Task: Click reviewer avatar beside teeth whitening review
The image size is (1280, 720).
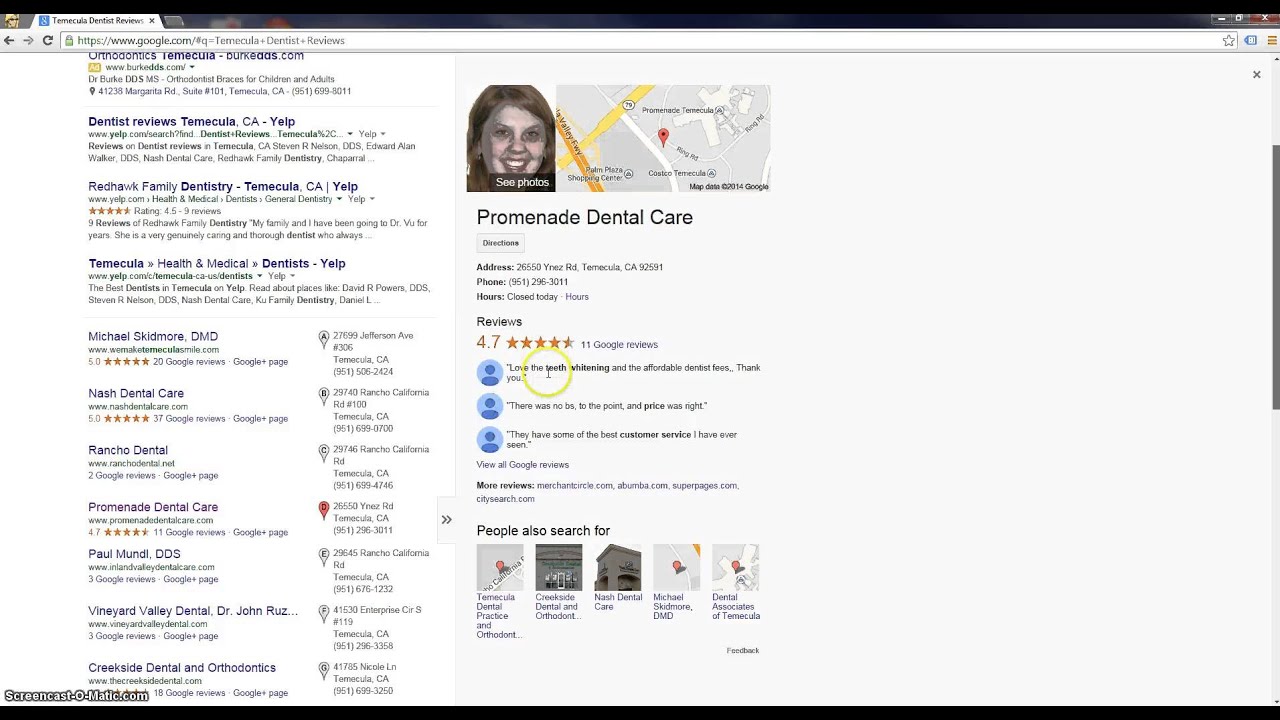Action: click(489, 373)
